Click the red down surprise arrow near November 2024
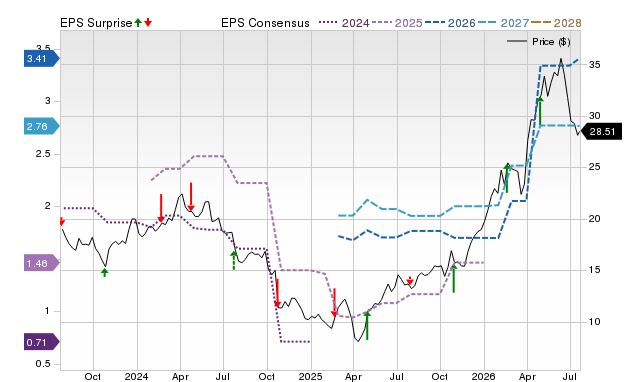 tap(278, 293)
